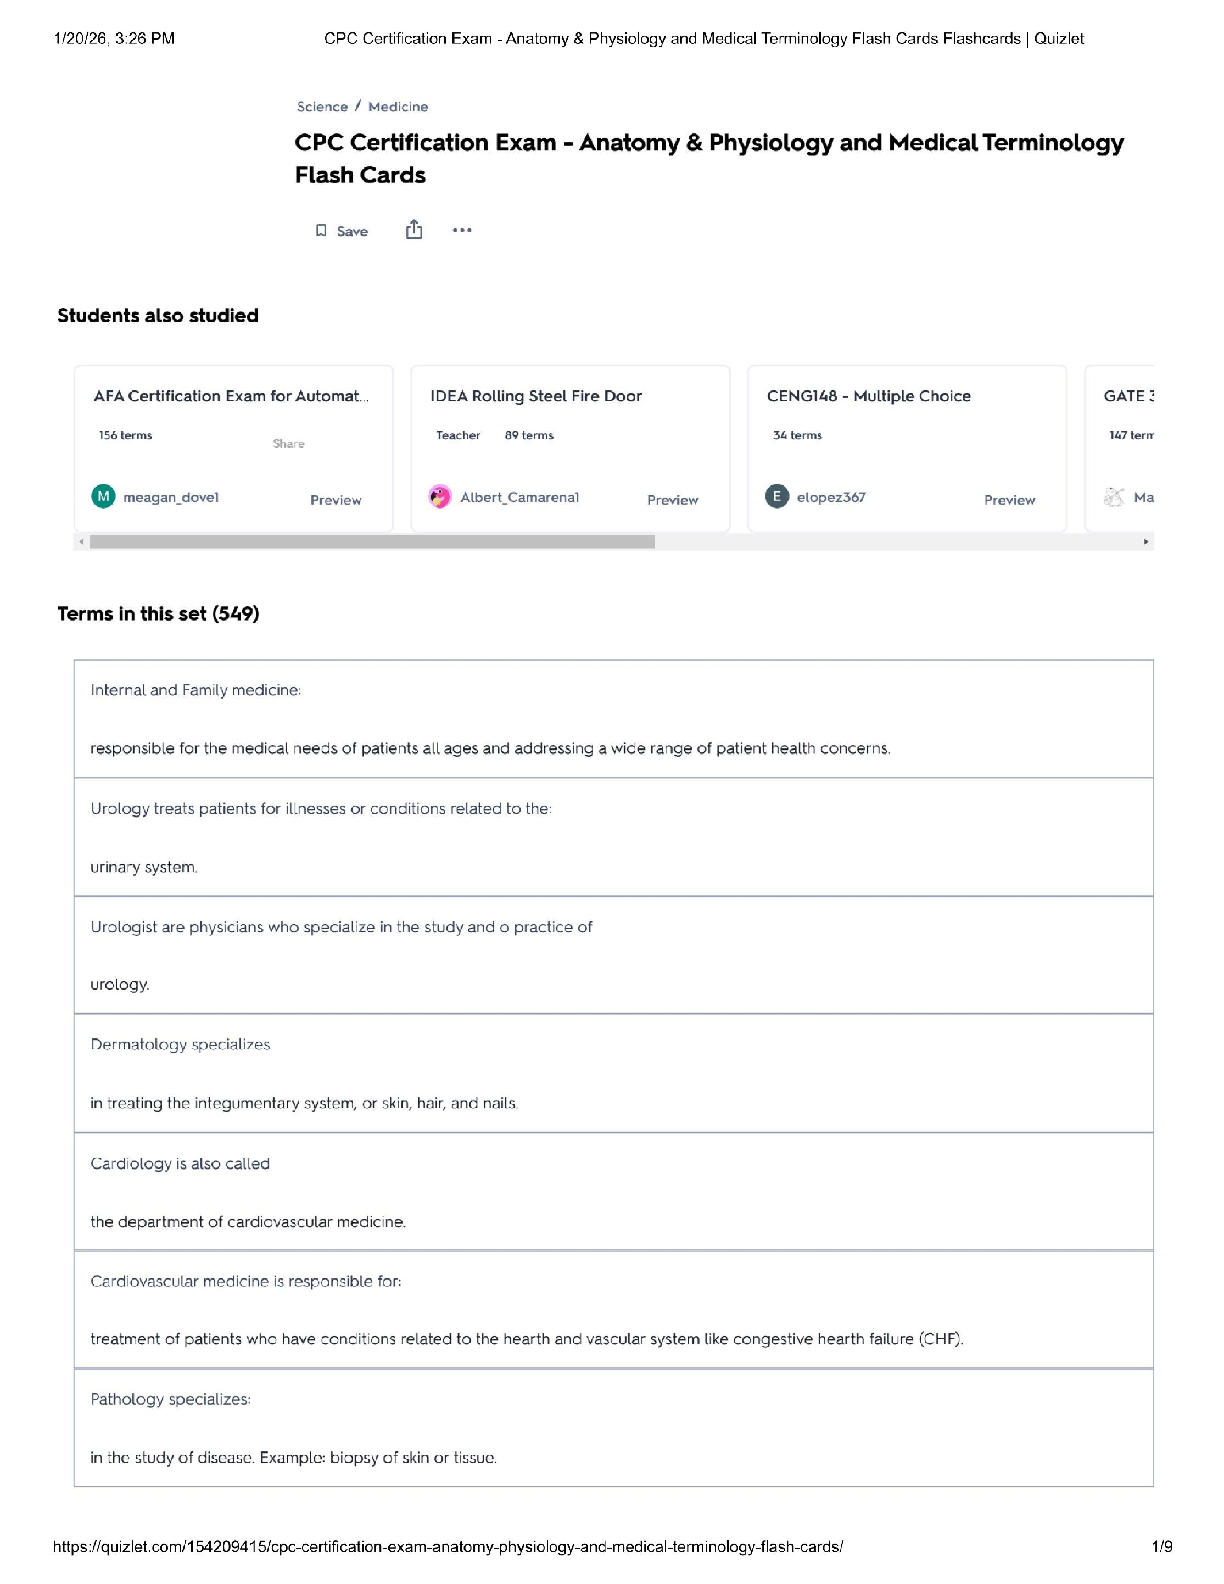The height and width of the screenshot is (1584, 1224).
Task: Select the Pathology specializes flashcard row
Action: [x=612, y=1428]
